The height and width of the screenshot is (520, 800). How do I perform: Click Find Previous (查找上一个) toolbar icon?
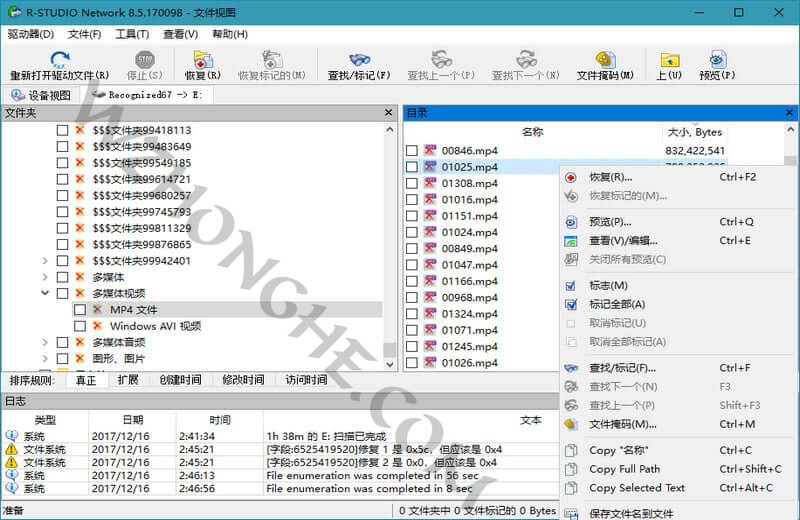click(x=441, y=60)
